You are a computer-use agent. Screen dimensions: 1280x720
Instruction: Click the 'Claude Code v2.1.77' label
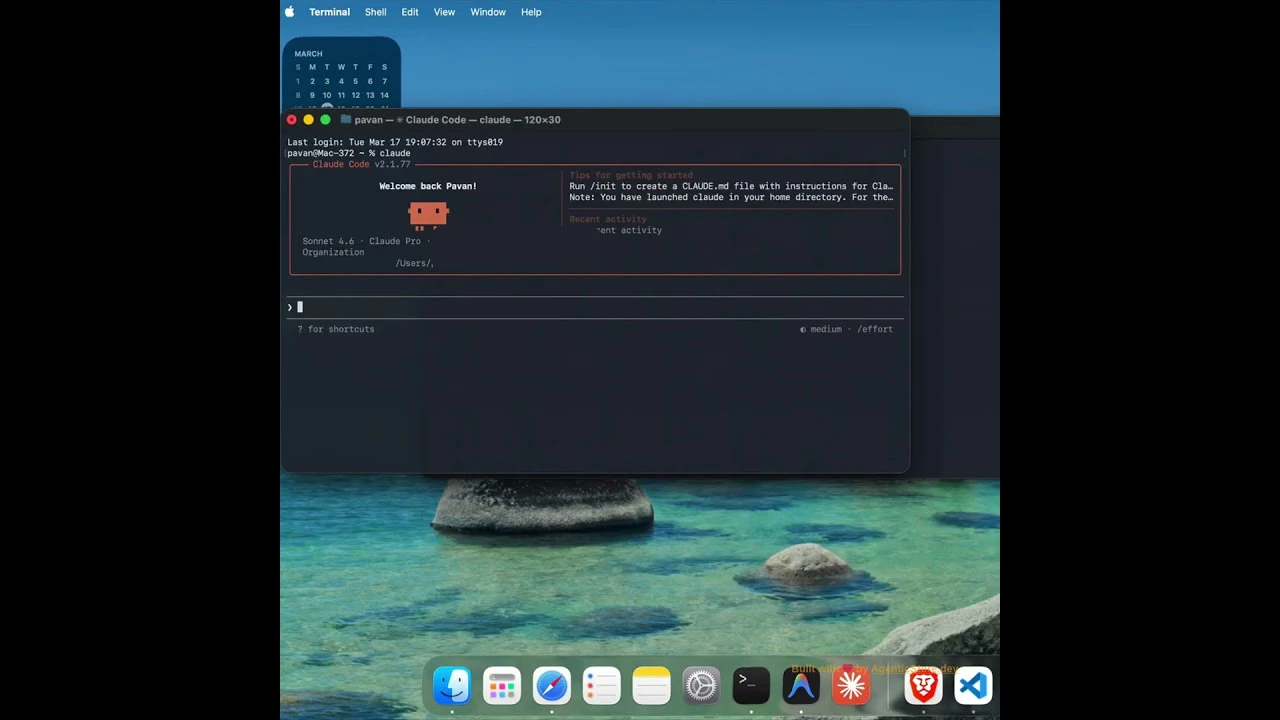pyautogui.click(x=362, y=164)
